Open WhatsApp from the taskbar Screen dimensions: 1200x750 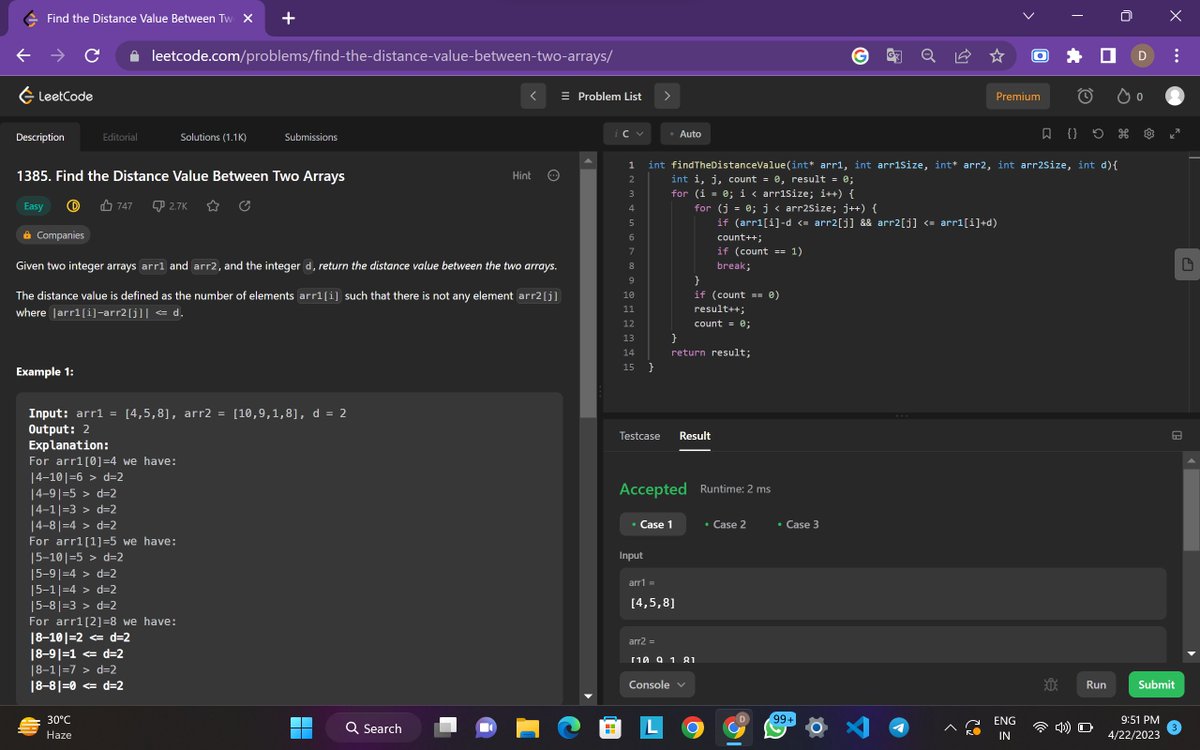coord(777,728)
